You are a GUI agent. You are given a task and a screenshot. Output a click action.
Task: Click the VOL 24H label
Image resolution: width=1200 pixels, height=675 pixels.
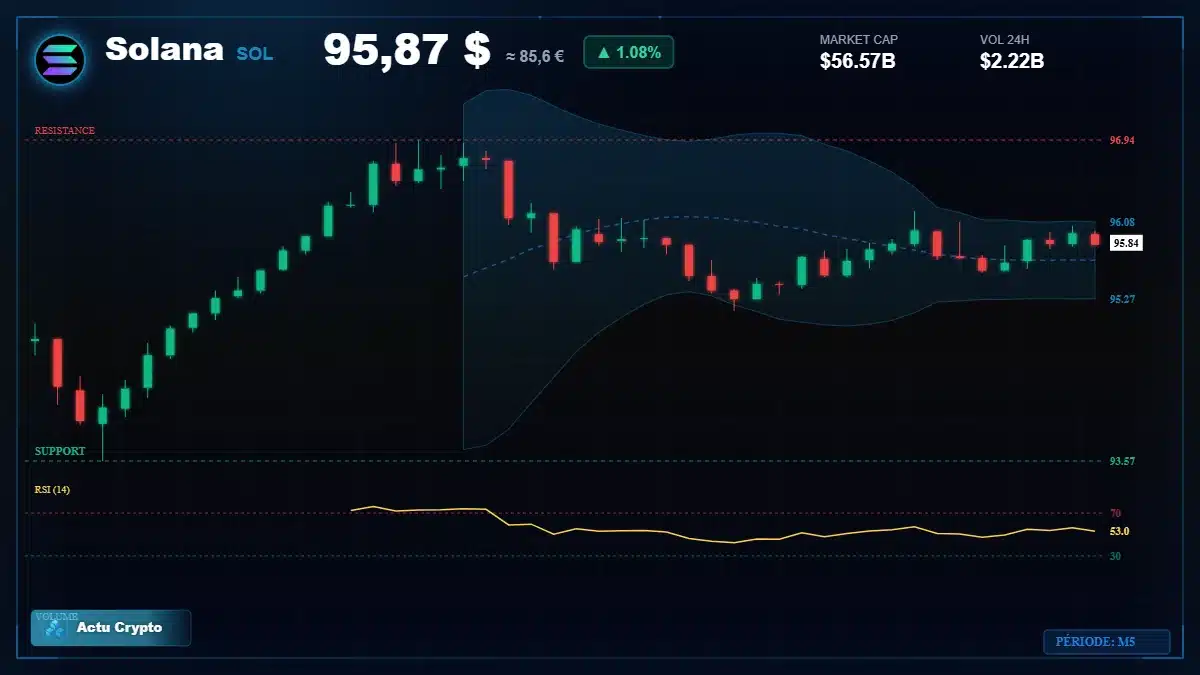pos(1005,40)
